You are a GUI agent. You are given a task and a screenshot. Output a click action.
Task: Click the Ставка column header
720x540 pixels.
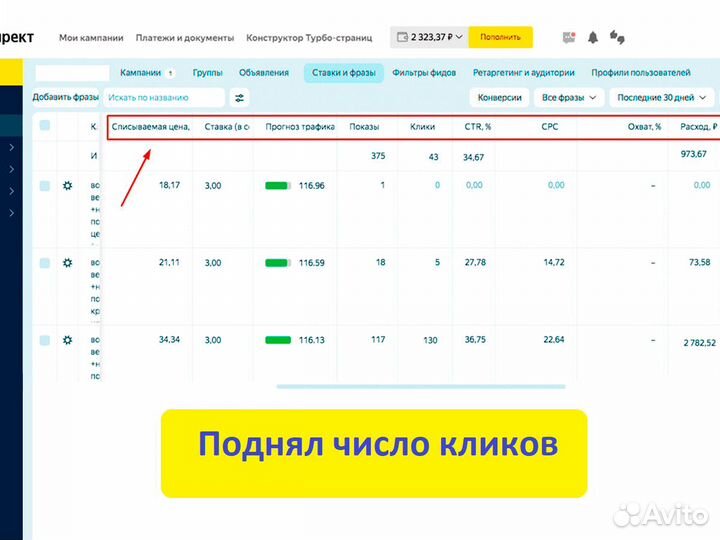tap(227, 127)
